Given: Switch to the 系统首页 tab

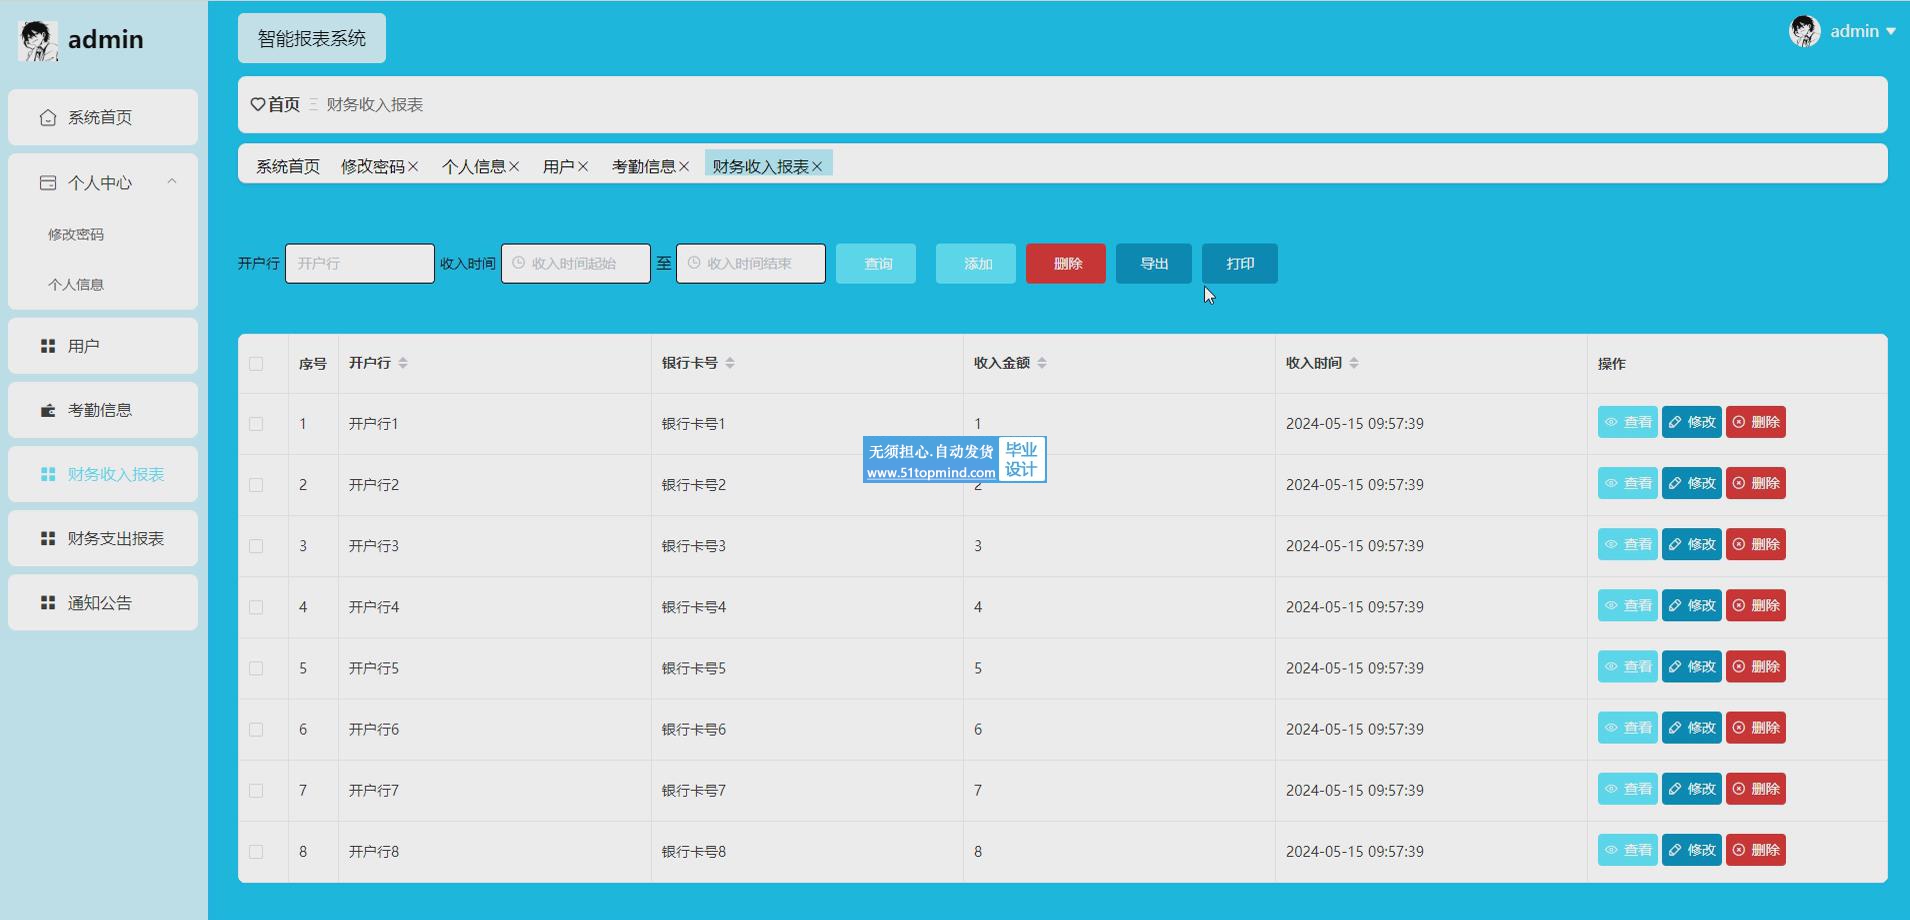Looking at the screenshot, I should pos(288,167).
